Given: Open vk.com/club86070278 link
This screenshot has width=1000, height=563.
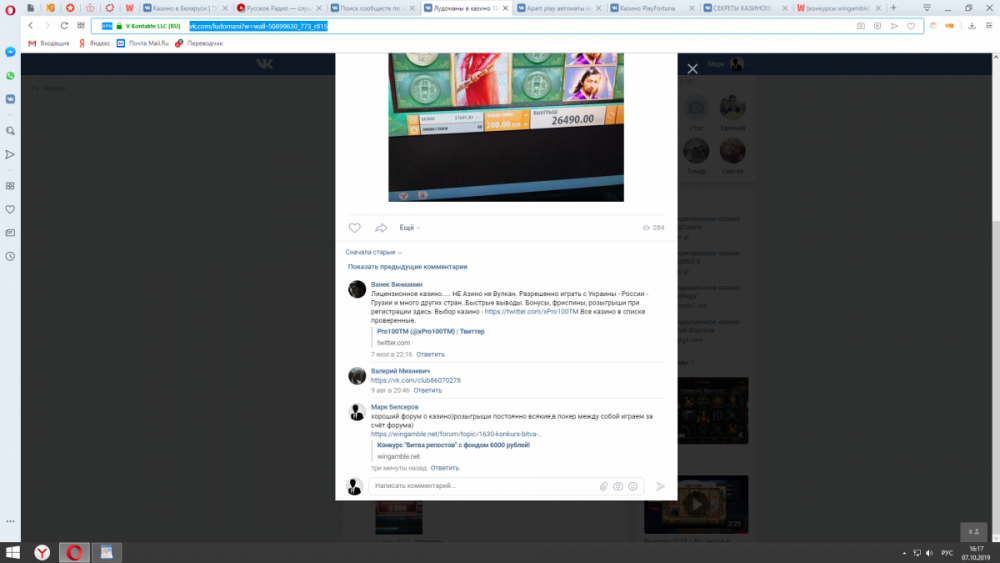Looking at the screenshot, I should point(416,381).
